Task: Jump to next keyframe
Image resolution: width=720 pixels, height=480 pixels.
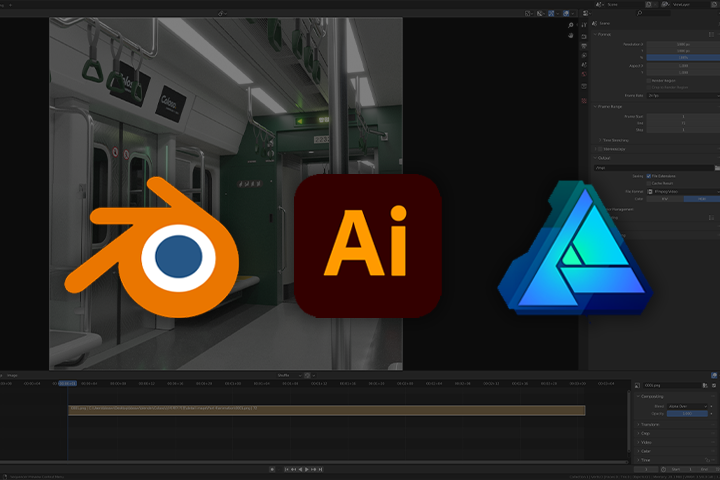Action: click(314, 469)
